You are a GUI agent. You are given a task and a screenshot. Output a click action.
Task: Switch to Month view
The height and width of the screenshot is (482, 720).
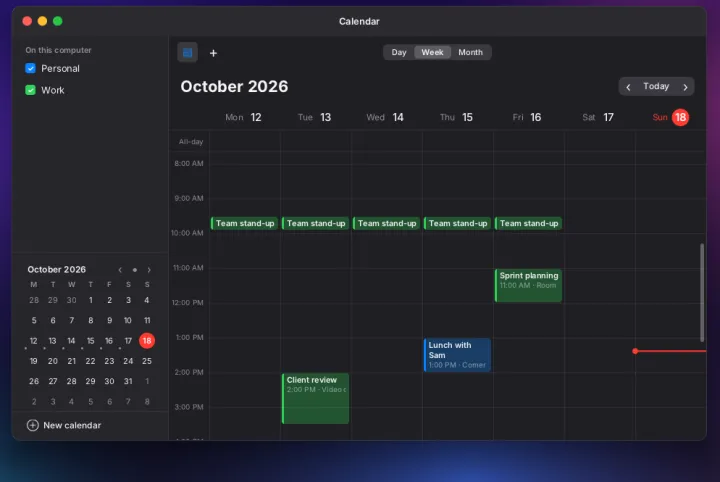(470, 52)
